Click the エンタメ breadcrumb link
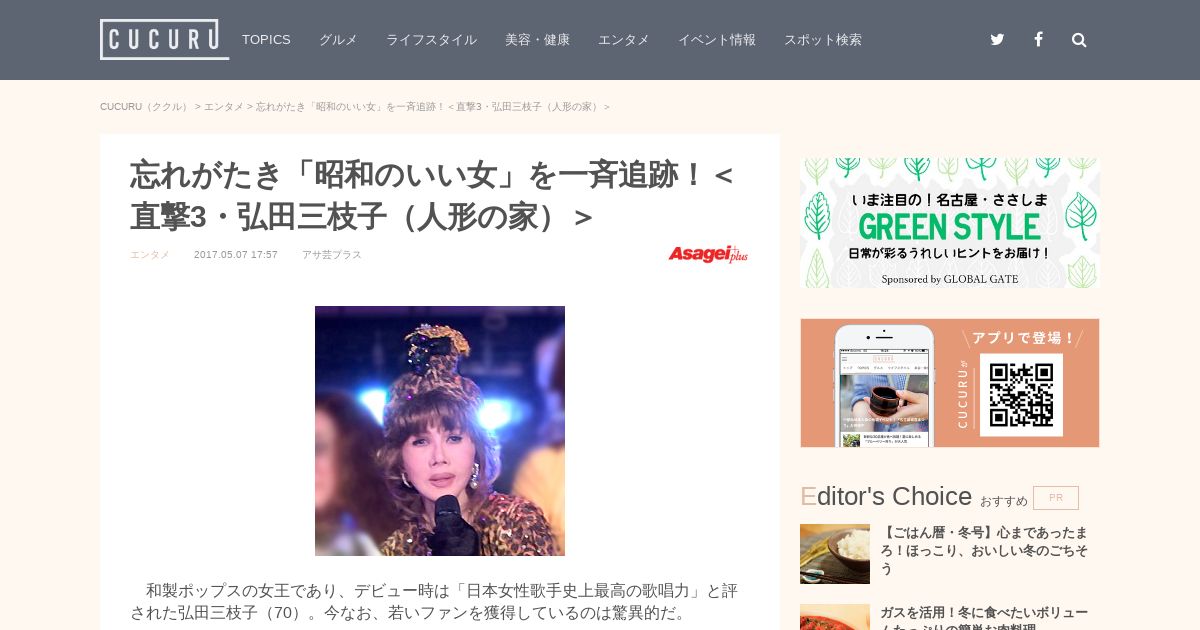The width and height of the screenshot is (1200, 630). pos(224,107)
